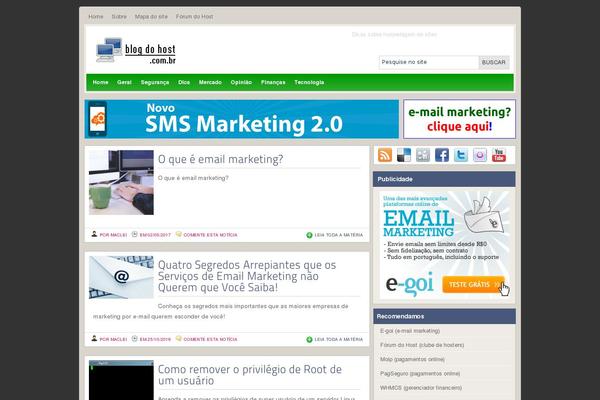Screen dimensions: 600x400
Task: Click the e-mail marketing clique aqui banner
Action: (x=459, y=119)
